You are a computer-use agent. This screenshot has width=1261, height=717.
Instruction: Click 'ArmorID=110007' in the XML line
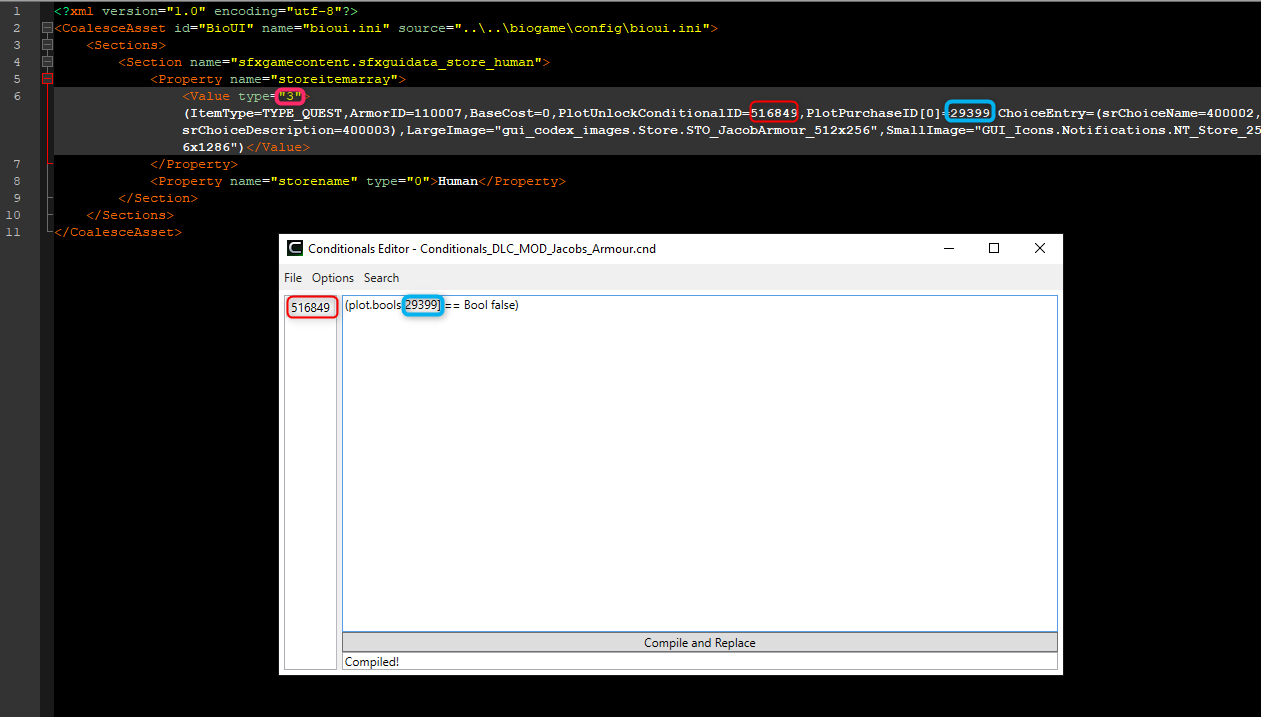[405, 113]
